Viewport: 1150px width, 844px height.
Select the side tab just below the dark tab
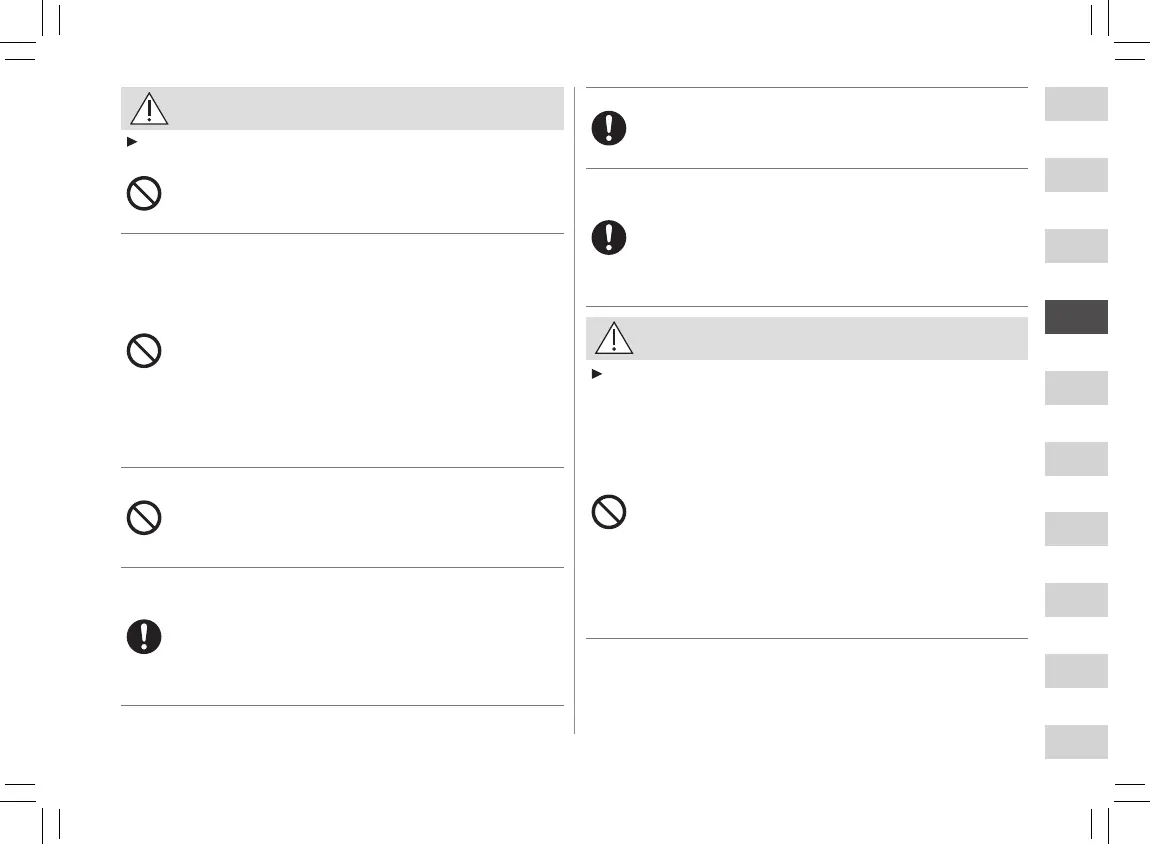1076,387
